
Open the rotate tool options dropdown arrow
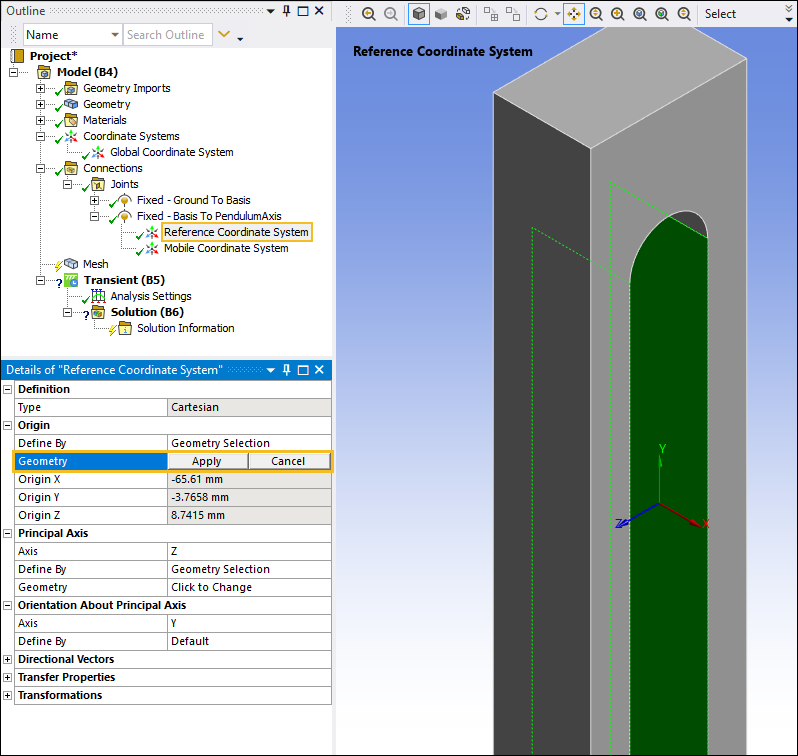click(x=556, y=14)
